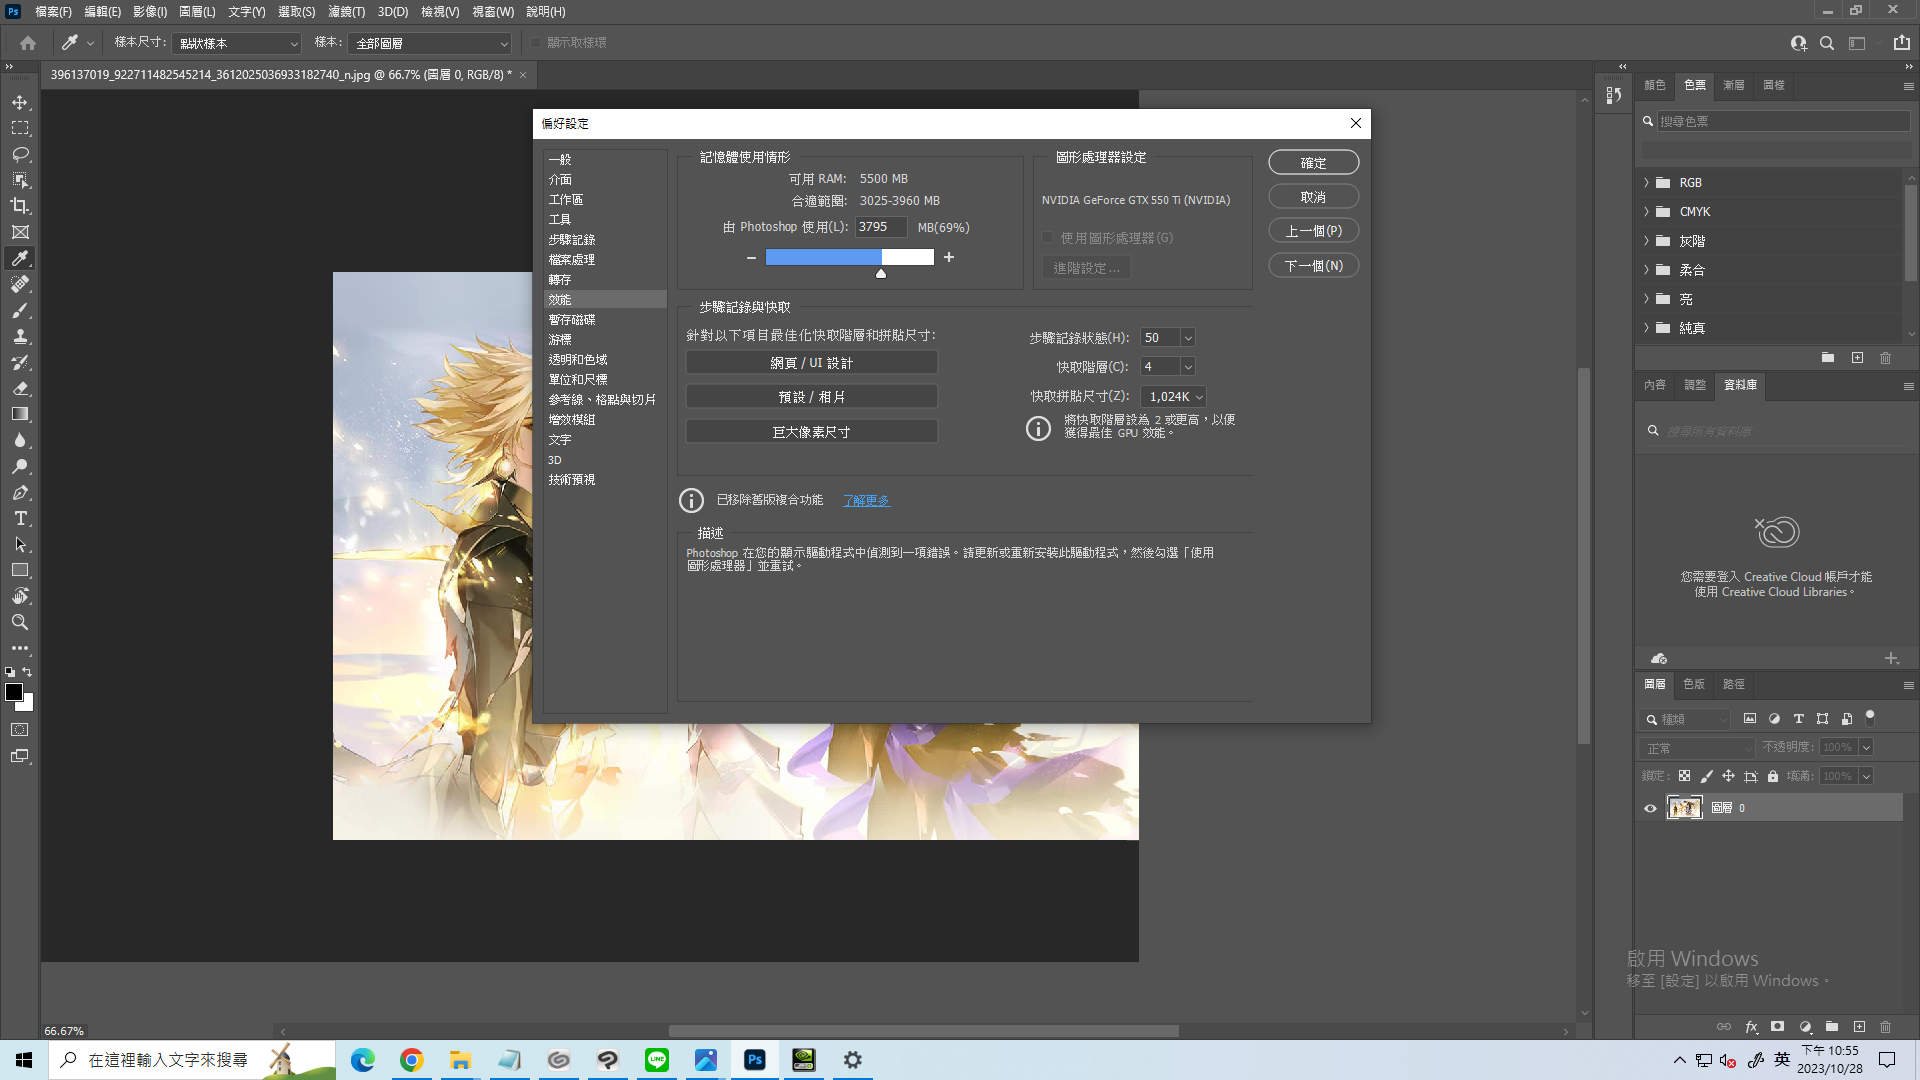Open 快取階層 dropdown arrow

click(1188, 367)
